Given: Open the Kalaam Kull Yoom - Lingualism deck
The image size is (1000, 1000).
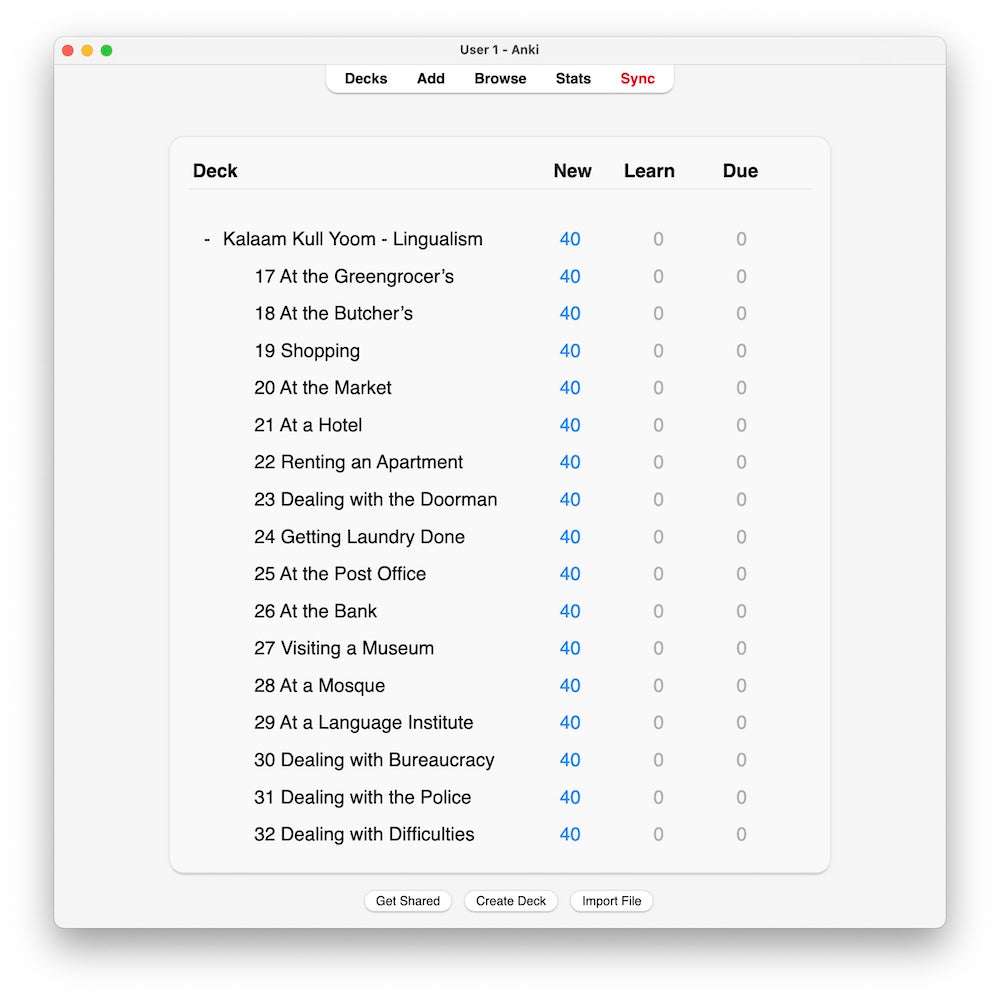Looking at the screenshot, I should [x=352, y=240].
